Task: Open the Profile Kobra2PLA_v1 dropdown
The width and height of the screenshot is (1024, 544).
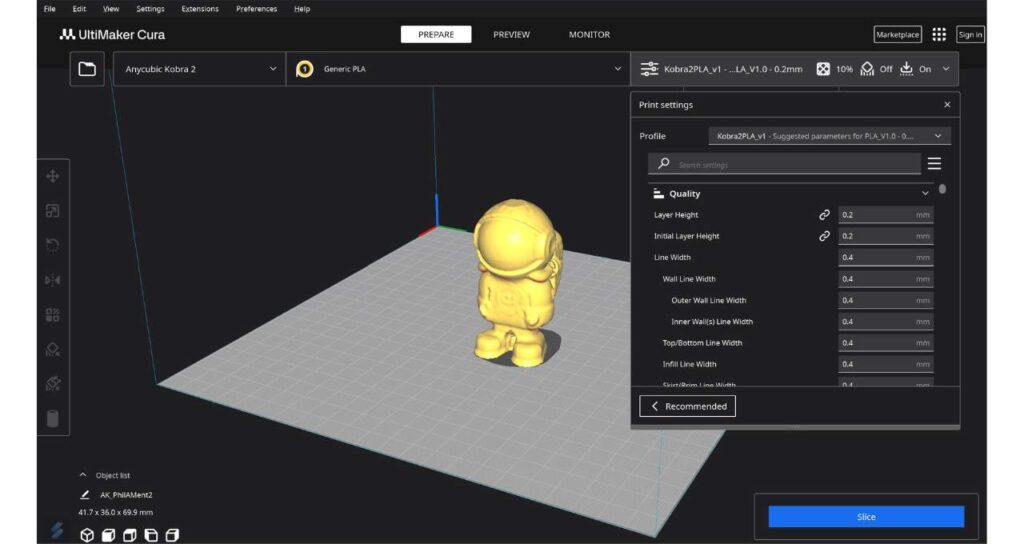Action: click(x=829, y=136)
